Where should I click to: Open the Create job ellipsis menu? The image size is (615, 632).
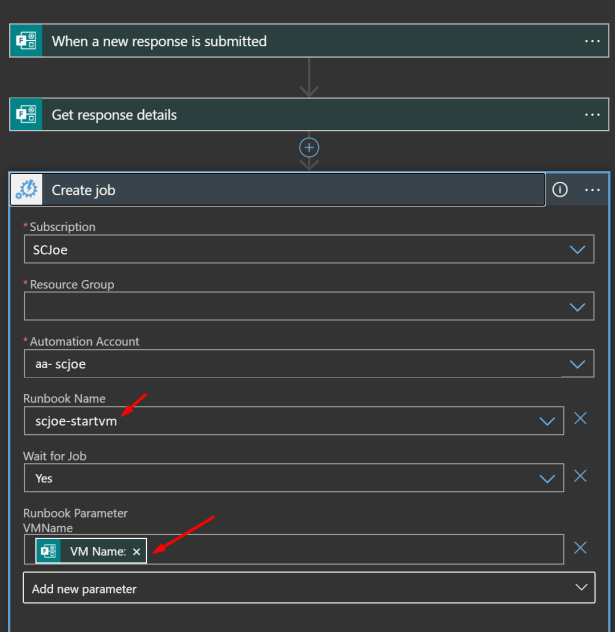pos(592,190)
